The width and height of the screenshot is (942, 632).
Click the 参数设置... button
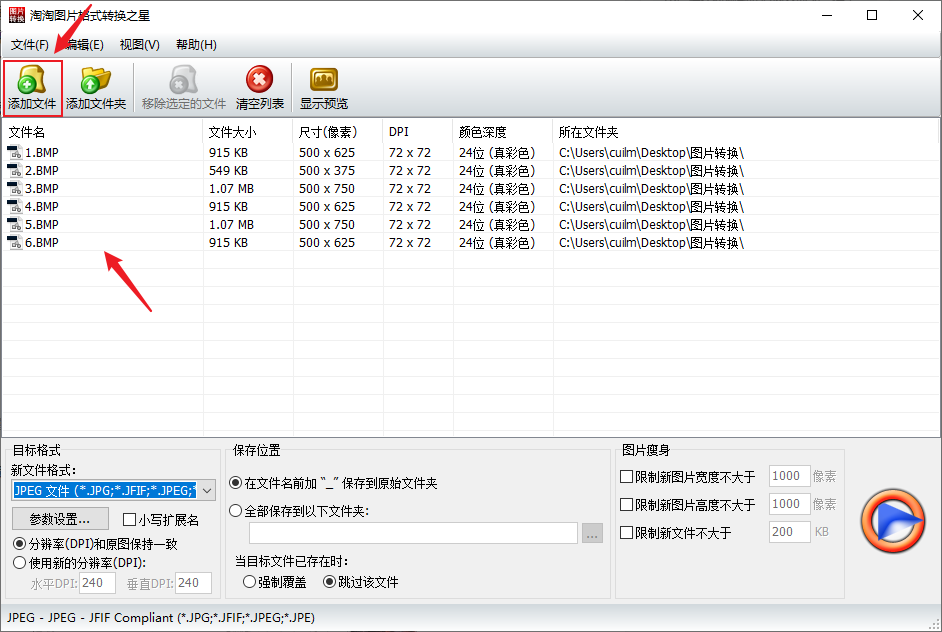coord(60,519)
